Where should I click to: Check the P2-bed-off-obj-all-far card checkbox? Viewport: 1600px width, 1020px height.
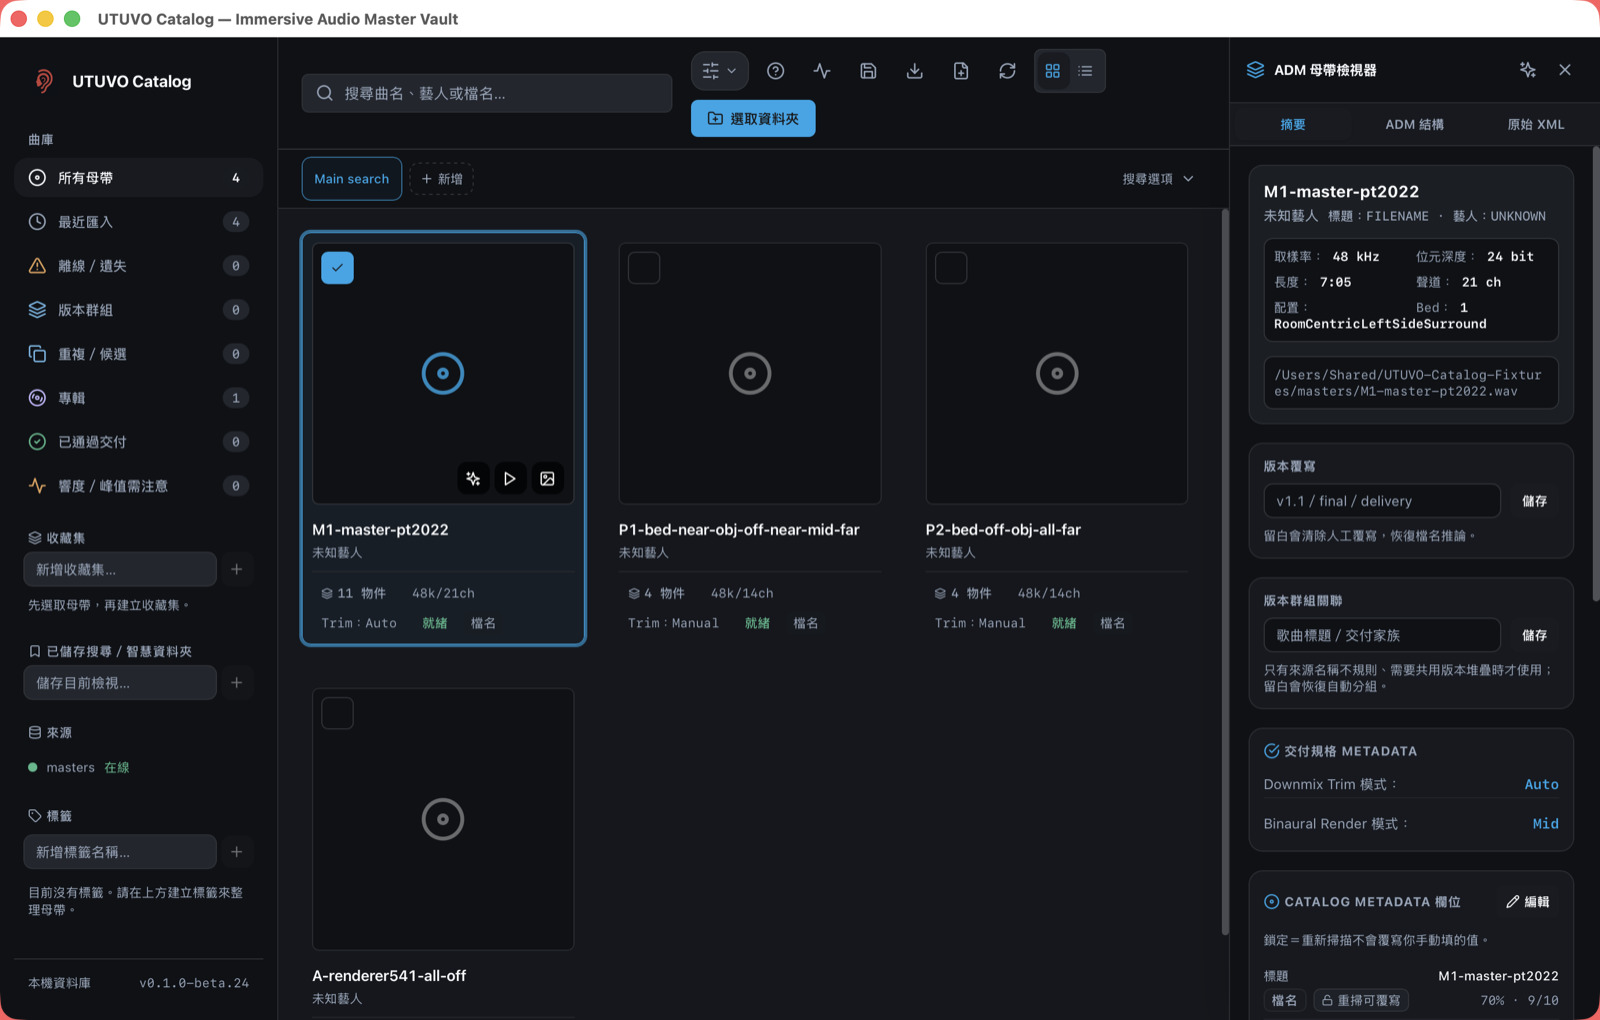click(951, 268)
